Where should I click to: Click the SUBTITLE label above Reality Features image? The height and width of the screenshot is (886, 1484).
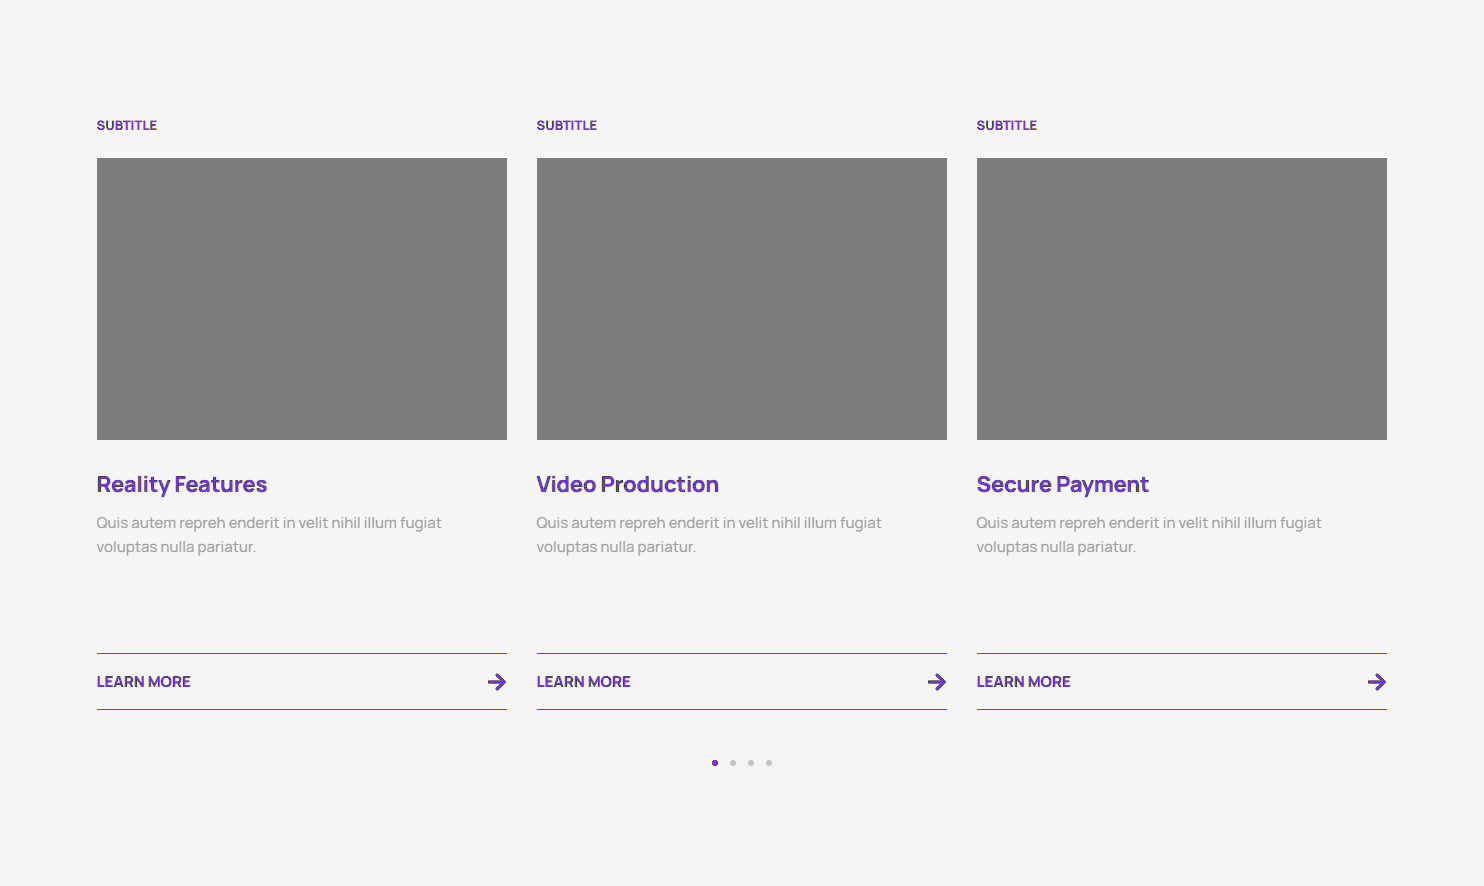127,125
